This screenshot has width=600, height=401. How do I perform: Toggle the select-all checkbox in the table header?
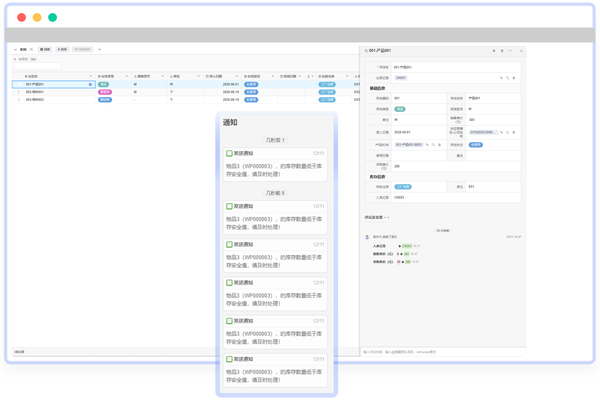point(19,76)
